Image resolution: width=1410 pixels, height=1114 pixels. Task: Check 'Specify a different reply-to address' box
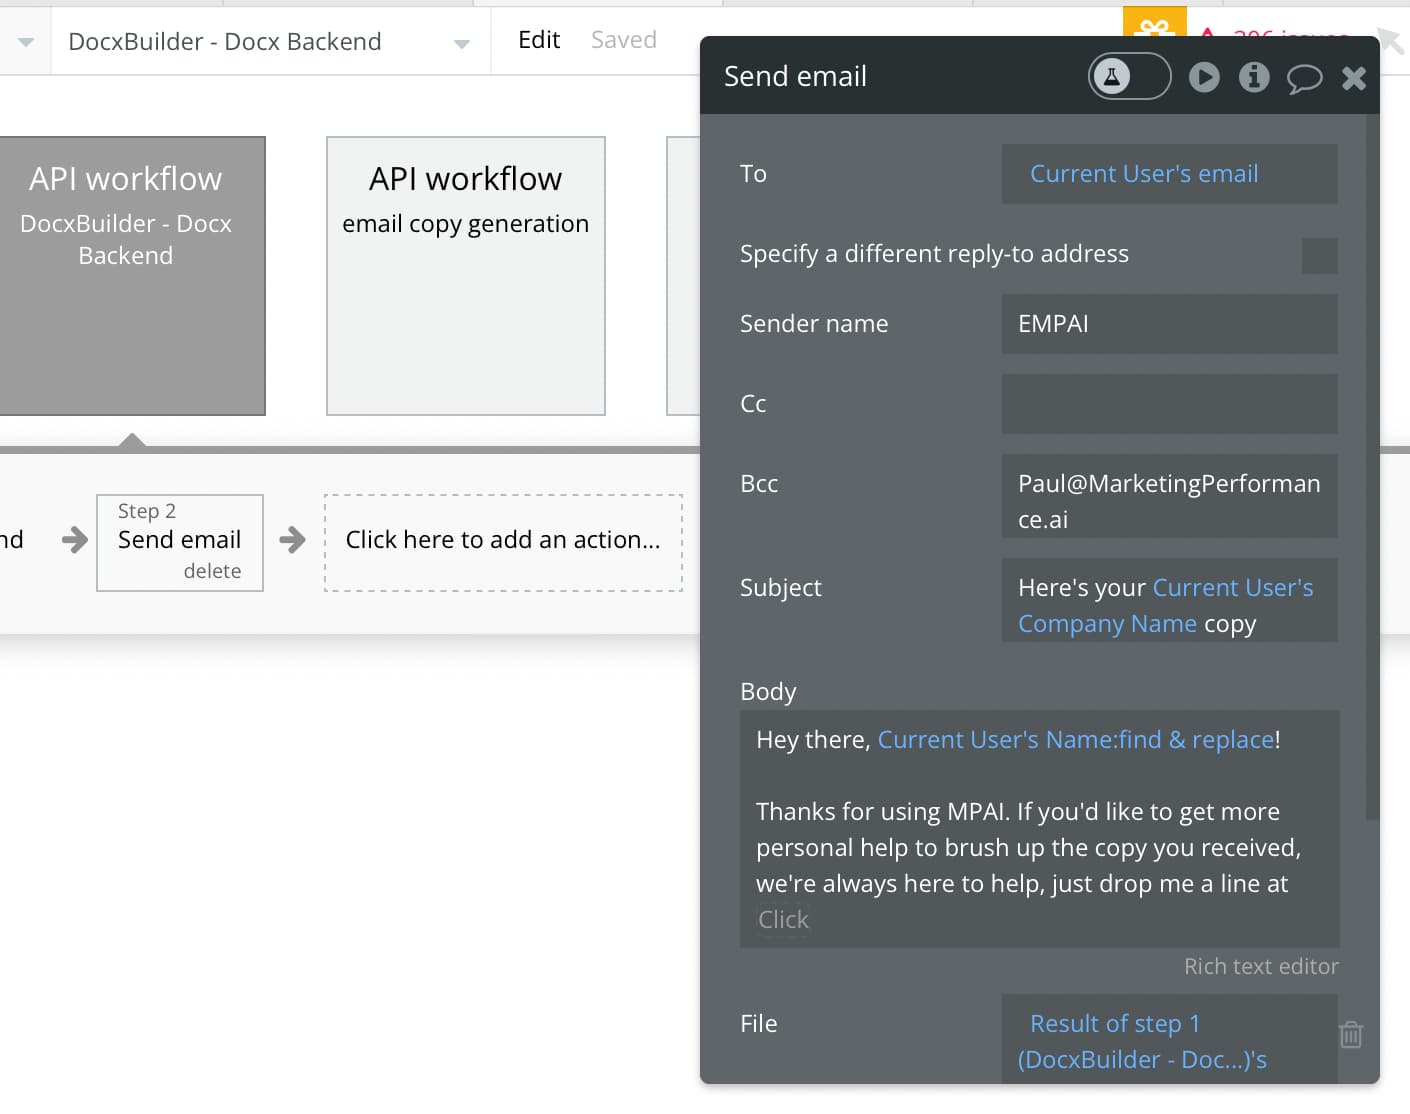click(1319, 256)
